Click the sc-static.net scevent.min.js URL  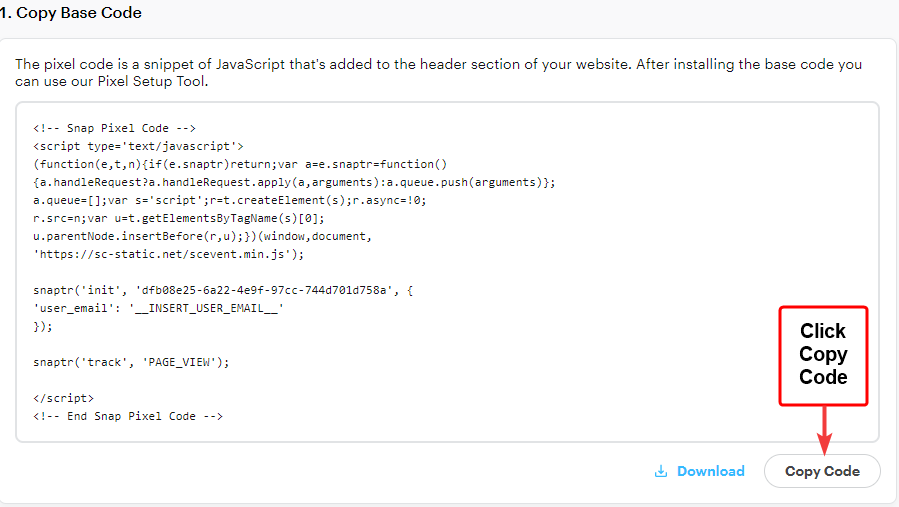coord(170,254)
